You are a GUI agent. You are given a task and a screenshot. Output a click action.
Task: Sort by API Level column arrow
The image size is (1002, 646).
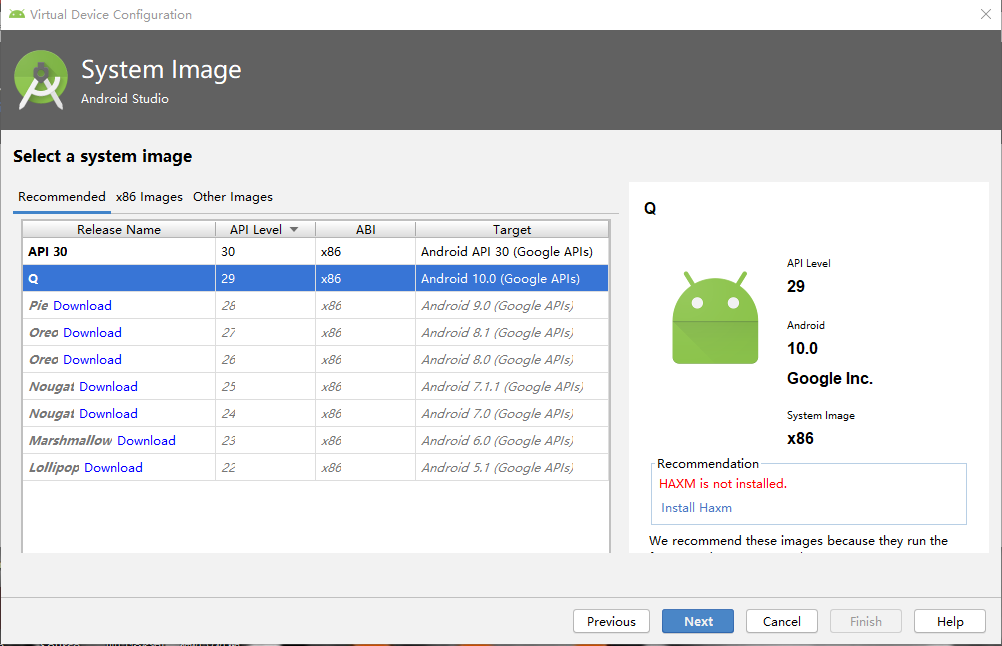(x=294, y=229)
